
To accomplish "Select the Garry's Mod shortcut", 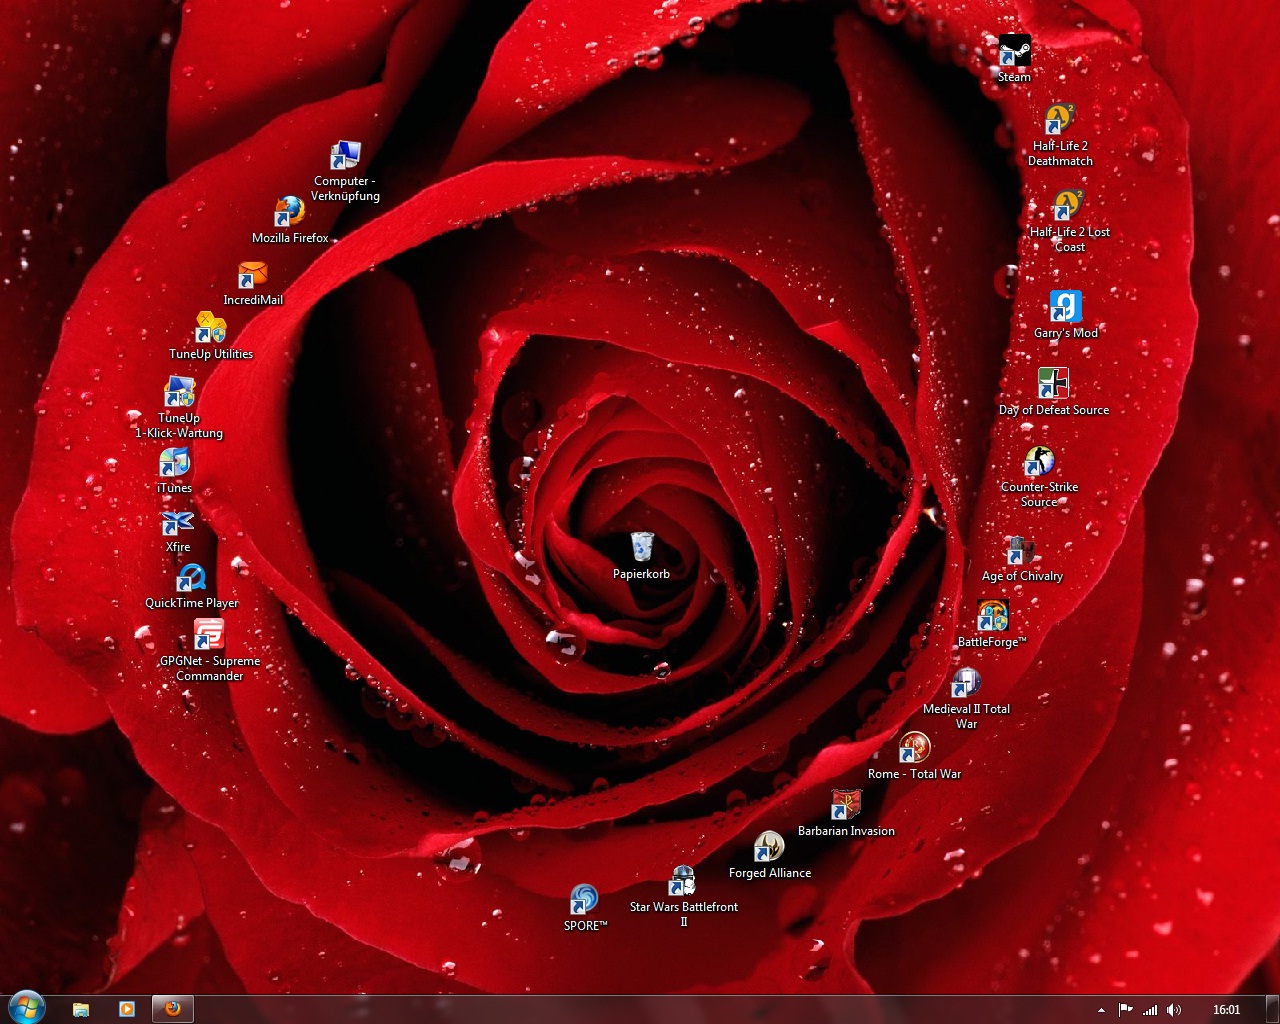I will [1065, 307].
